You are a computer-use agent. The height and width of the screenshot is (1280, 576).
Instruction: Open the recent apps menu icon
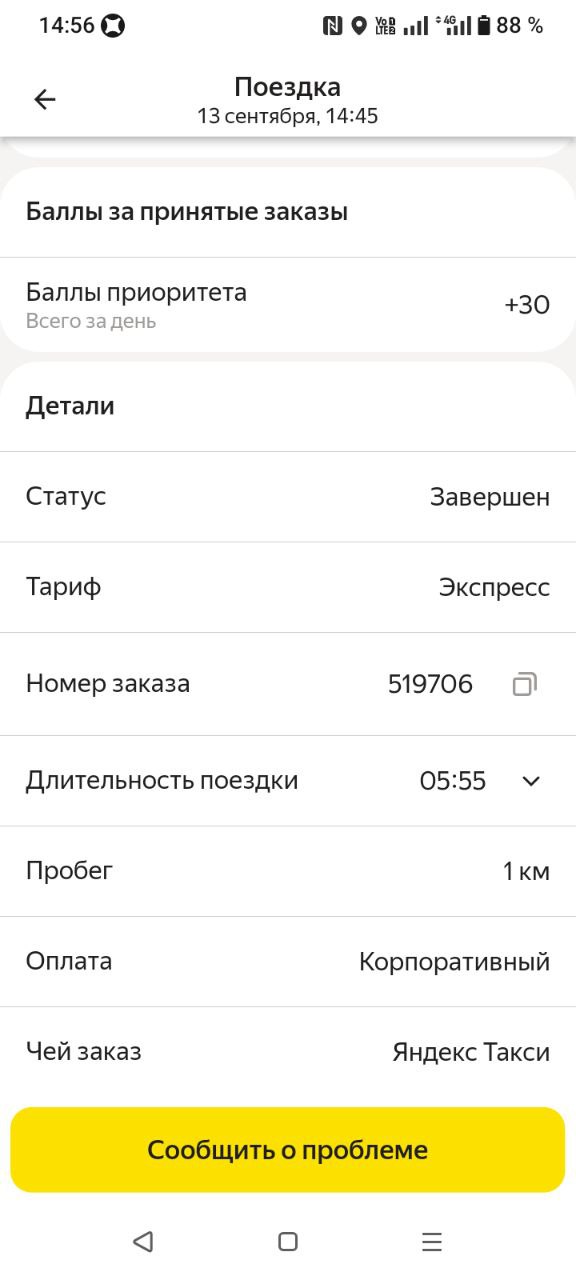432,1241
